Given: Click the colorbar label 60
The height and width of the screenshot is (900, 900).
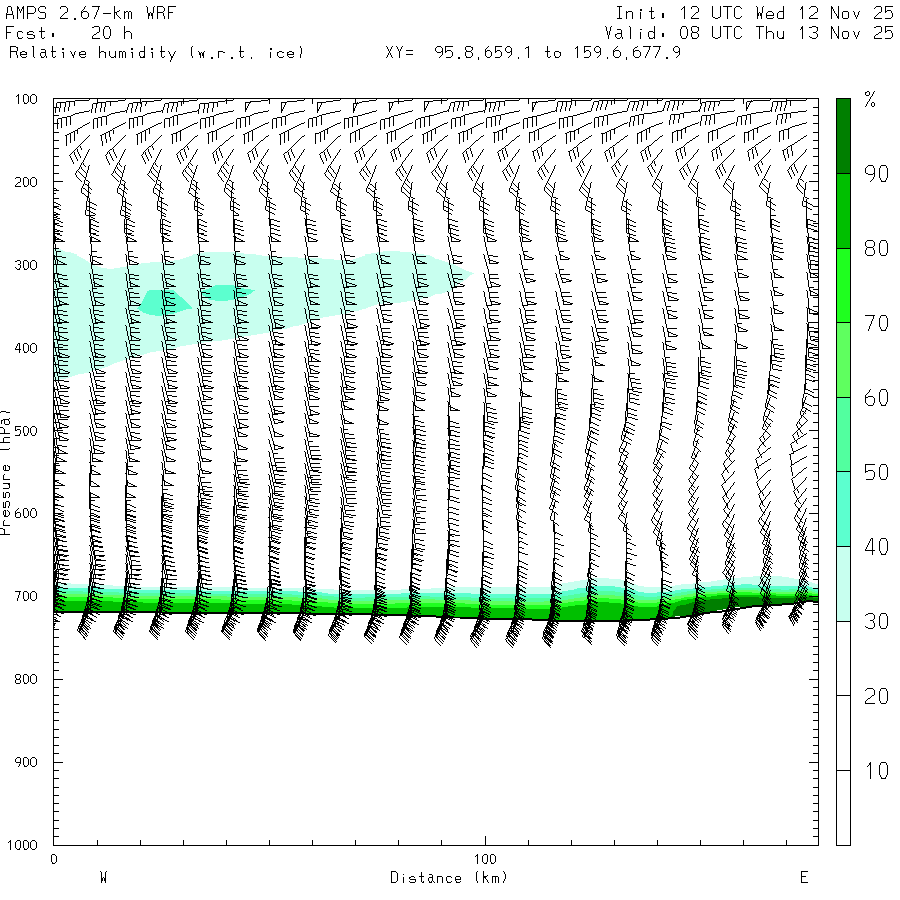Looking at the screenshot, I should point(876,398).
